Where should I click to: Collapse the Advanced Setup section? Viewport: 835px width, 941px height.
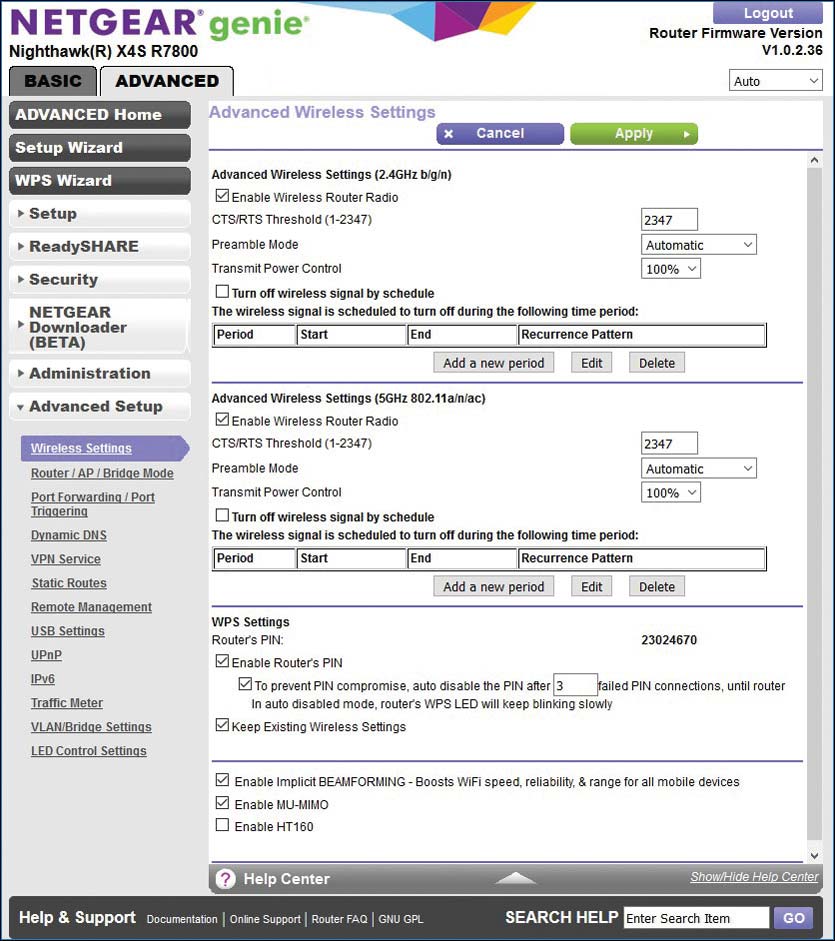click(x=100, y=406)
